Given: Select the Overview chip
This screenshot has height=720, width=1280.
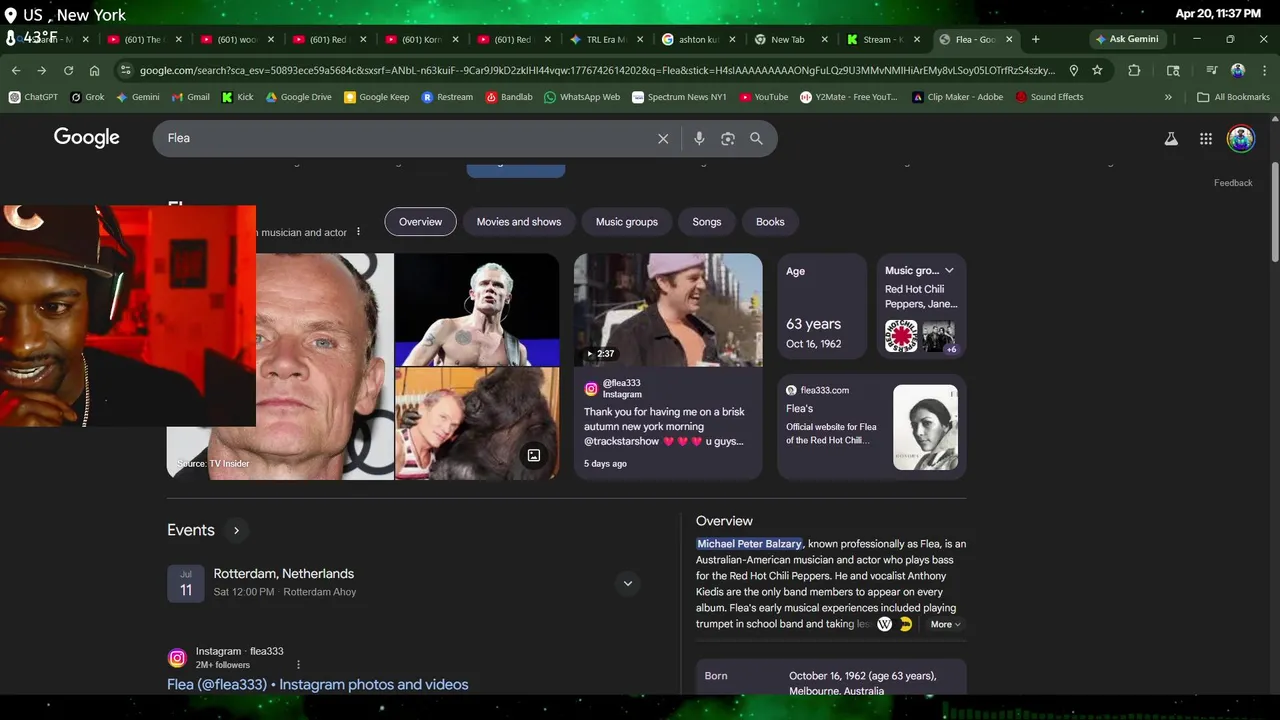Looking at the screenshot, I should click(420, 222).
